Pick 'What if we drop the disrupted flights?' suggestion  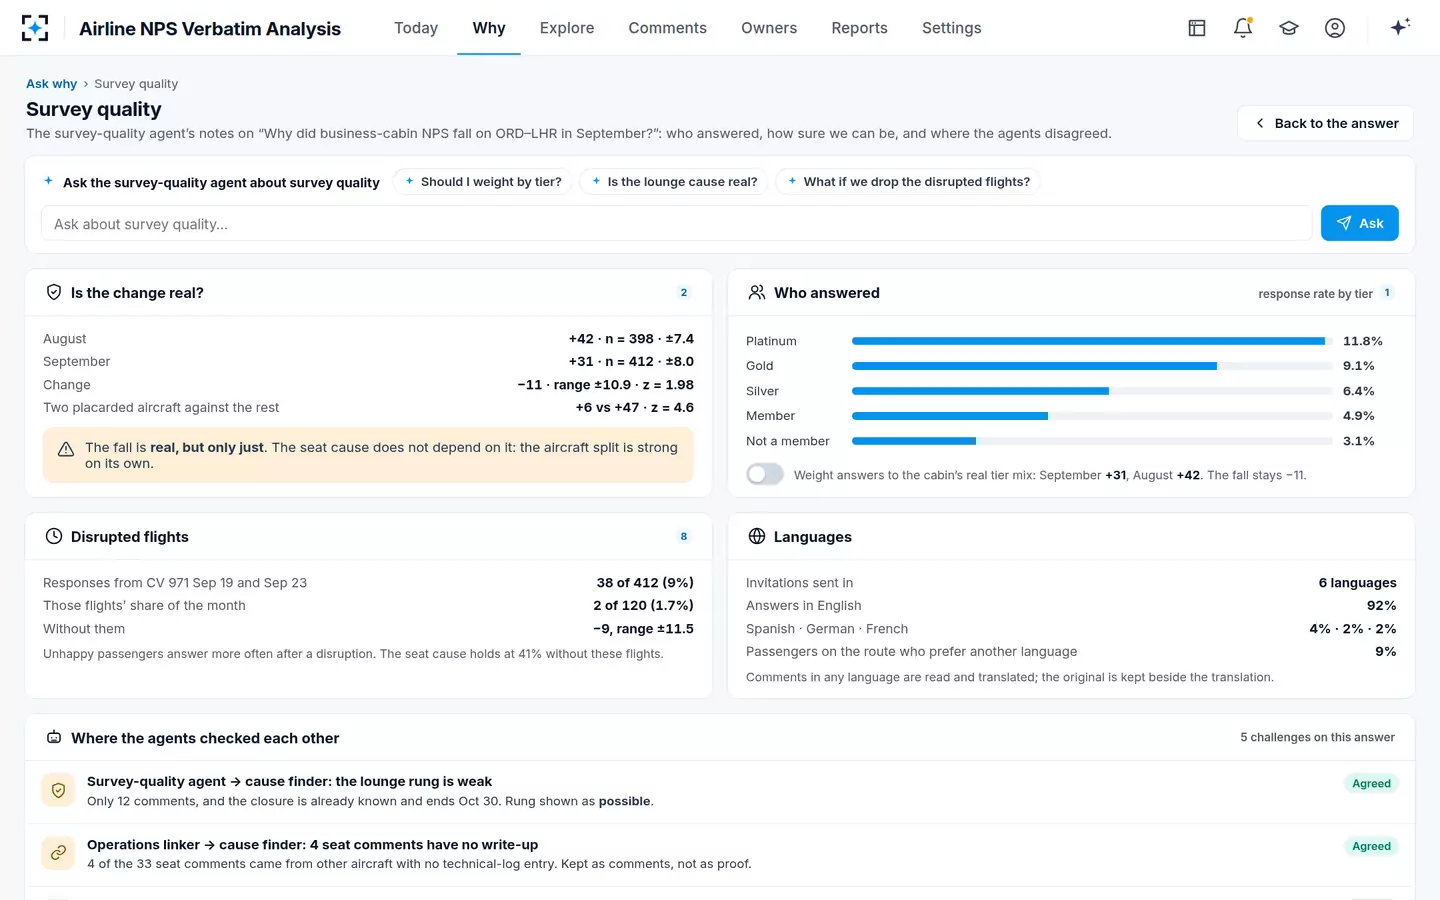(x=908, y=181)
